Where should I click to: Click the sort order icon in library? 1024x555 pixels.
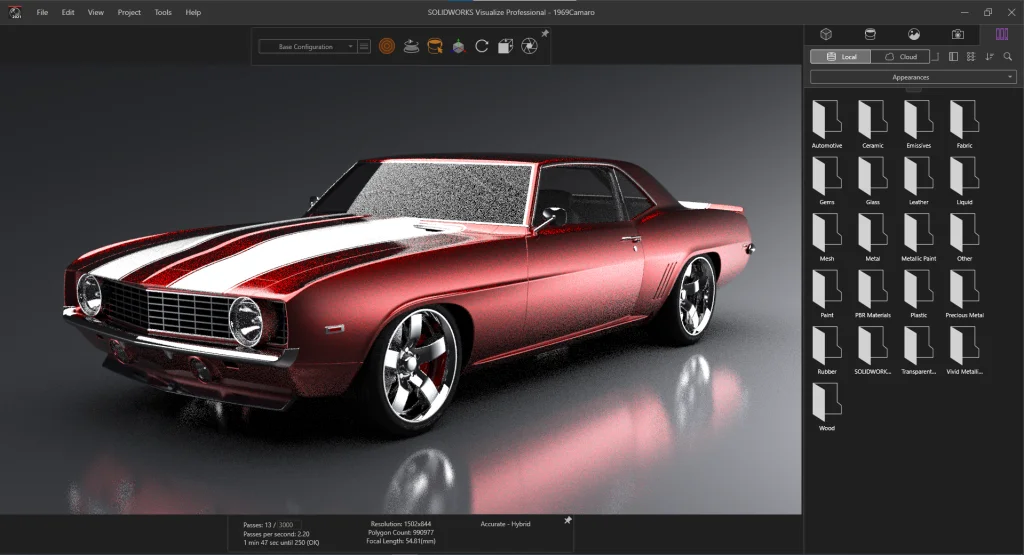coord(990,57)
